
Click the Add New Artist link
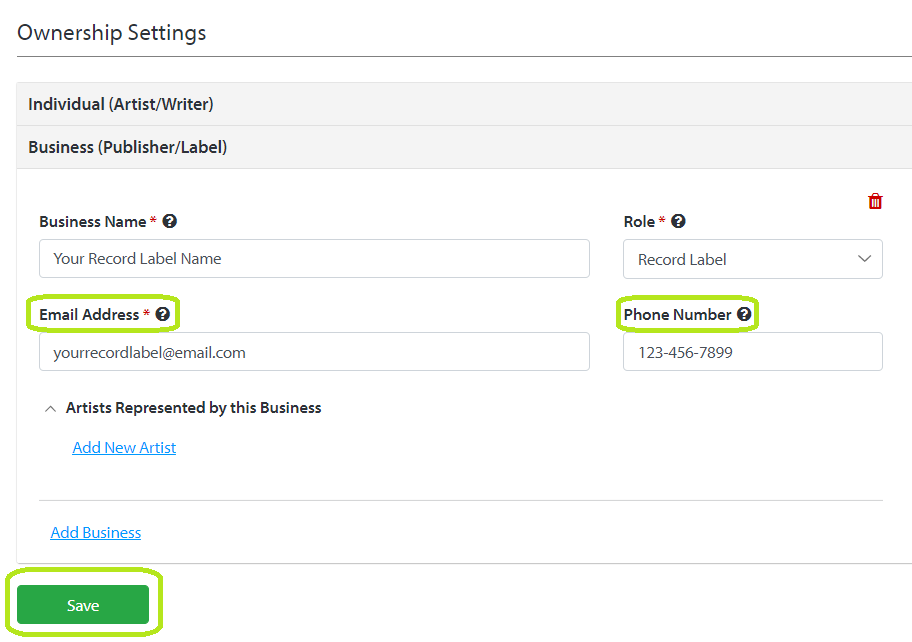pos(124,447)
